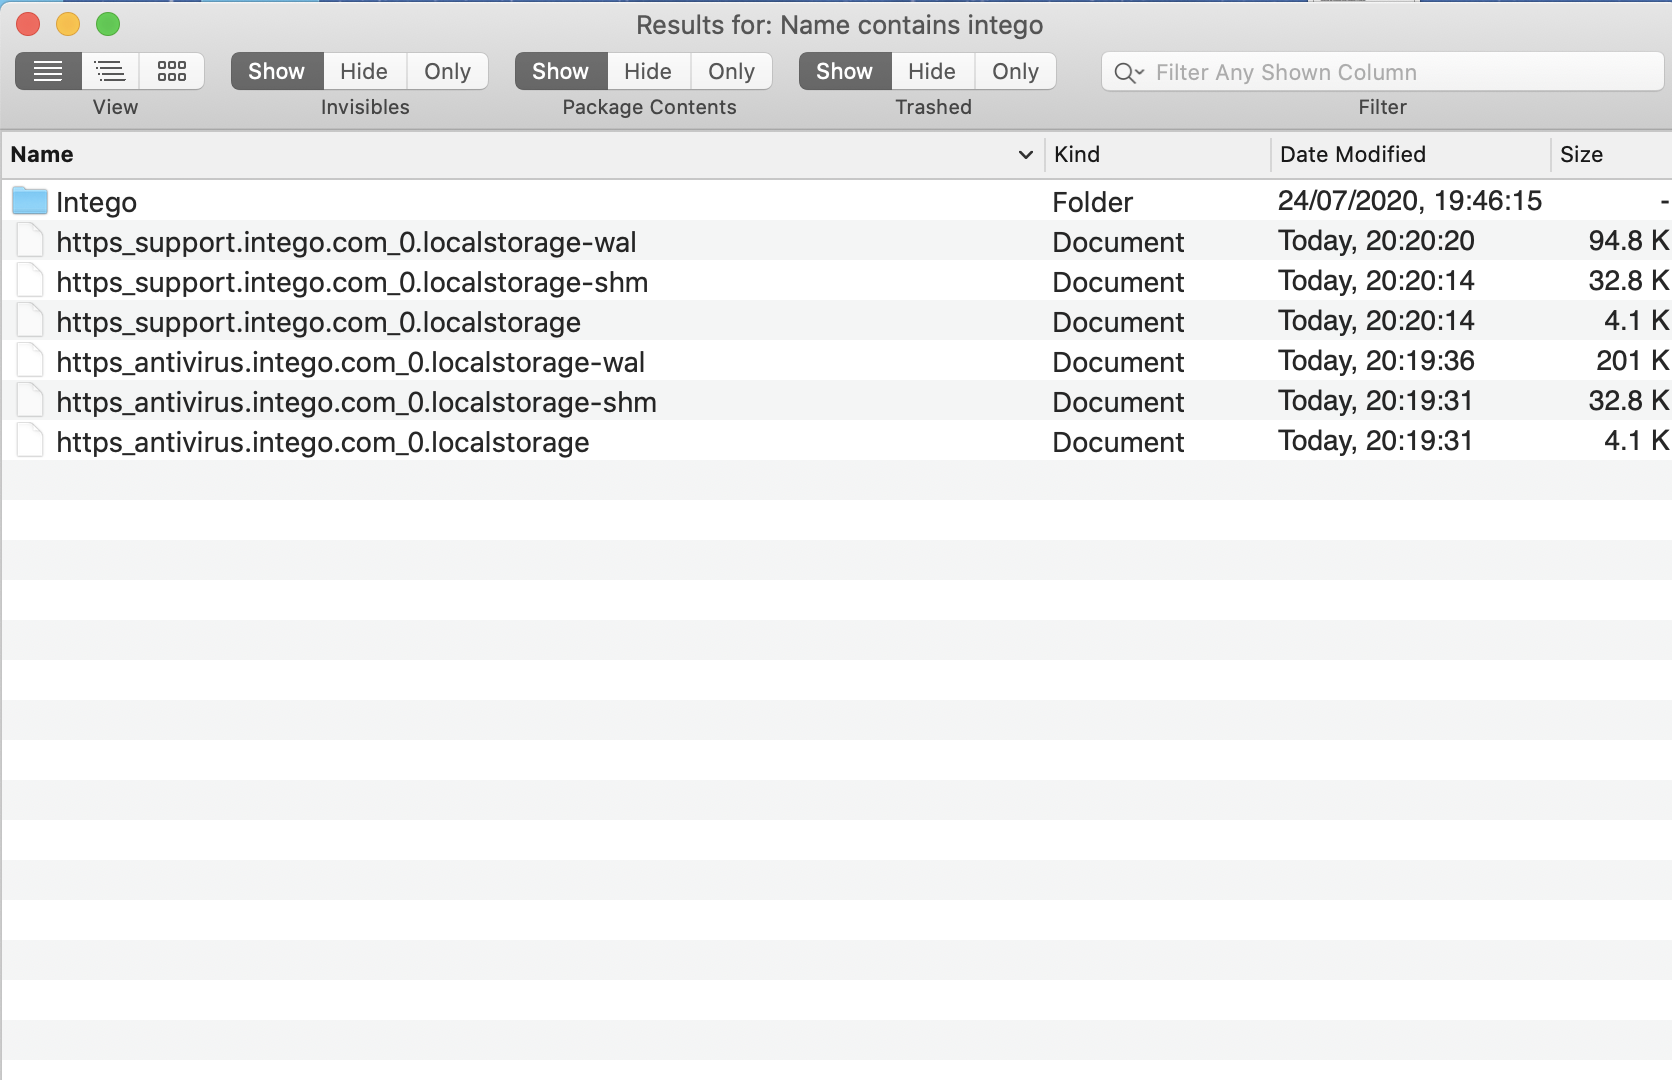Screen dimensions: 1672x1080
Task: Set Invisibles to Hide
Action: tap(364, 71)
